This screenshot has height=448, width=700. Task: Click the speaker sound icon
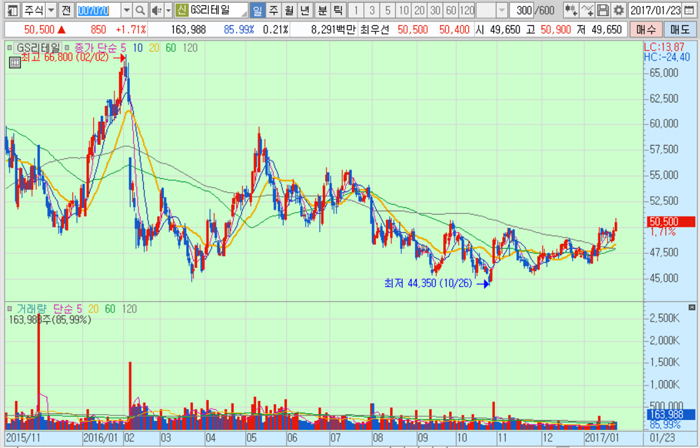click(155, 10)
